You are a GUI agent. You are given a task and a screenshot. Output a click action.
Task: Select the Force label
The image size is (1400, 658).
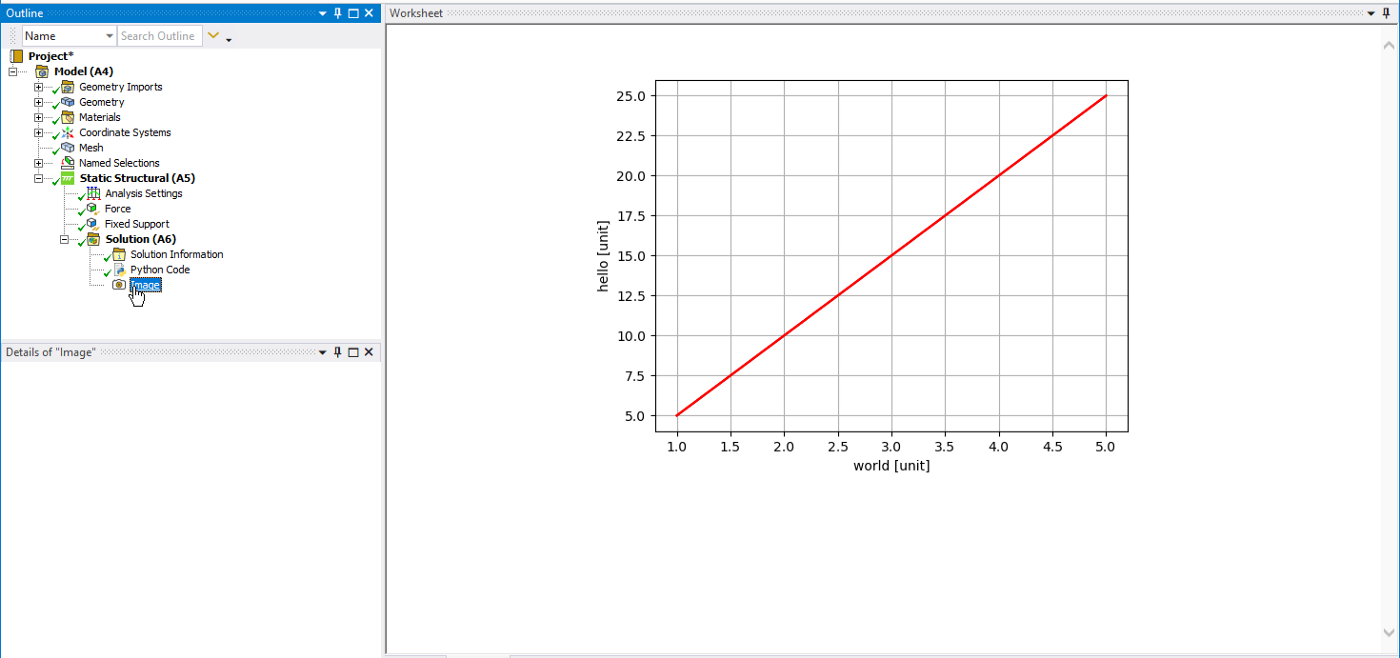[x=118, y=209]
